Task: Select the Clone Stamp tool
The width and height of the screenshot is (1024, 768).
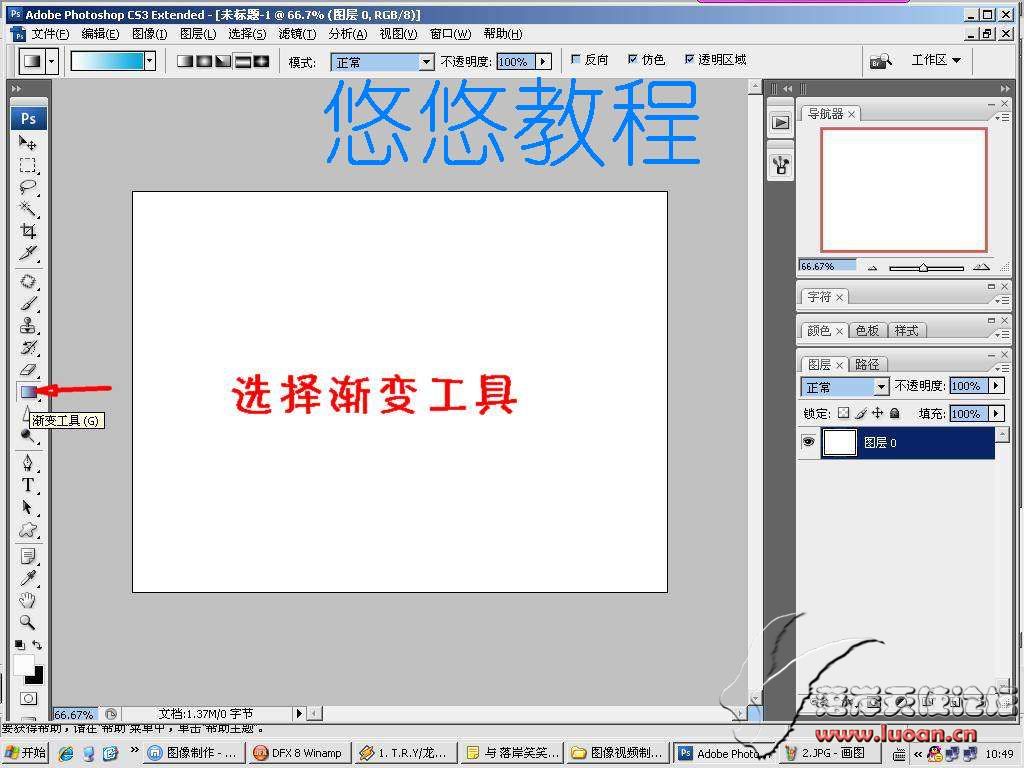Action: pyautogui.click(x=27, y=325)
